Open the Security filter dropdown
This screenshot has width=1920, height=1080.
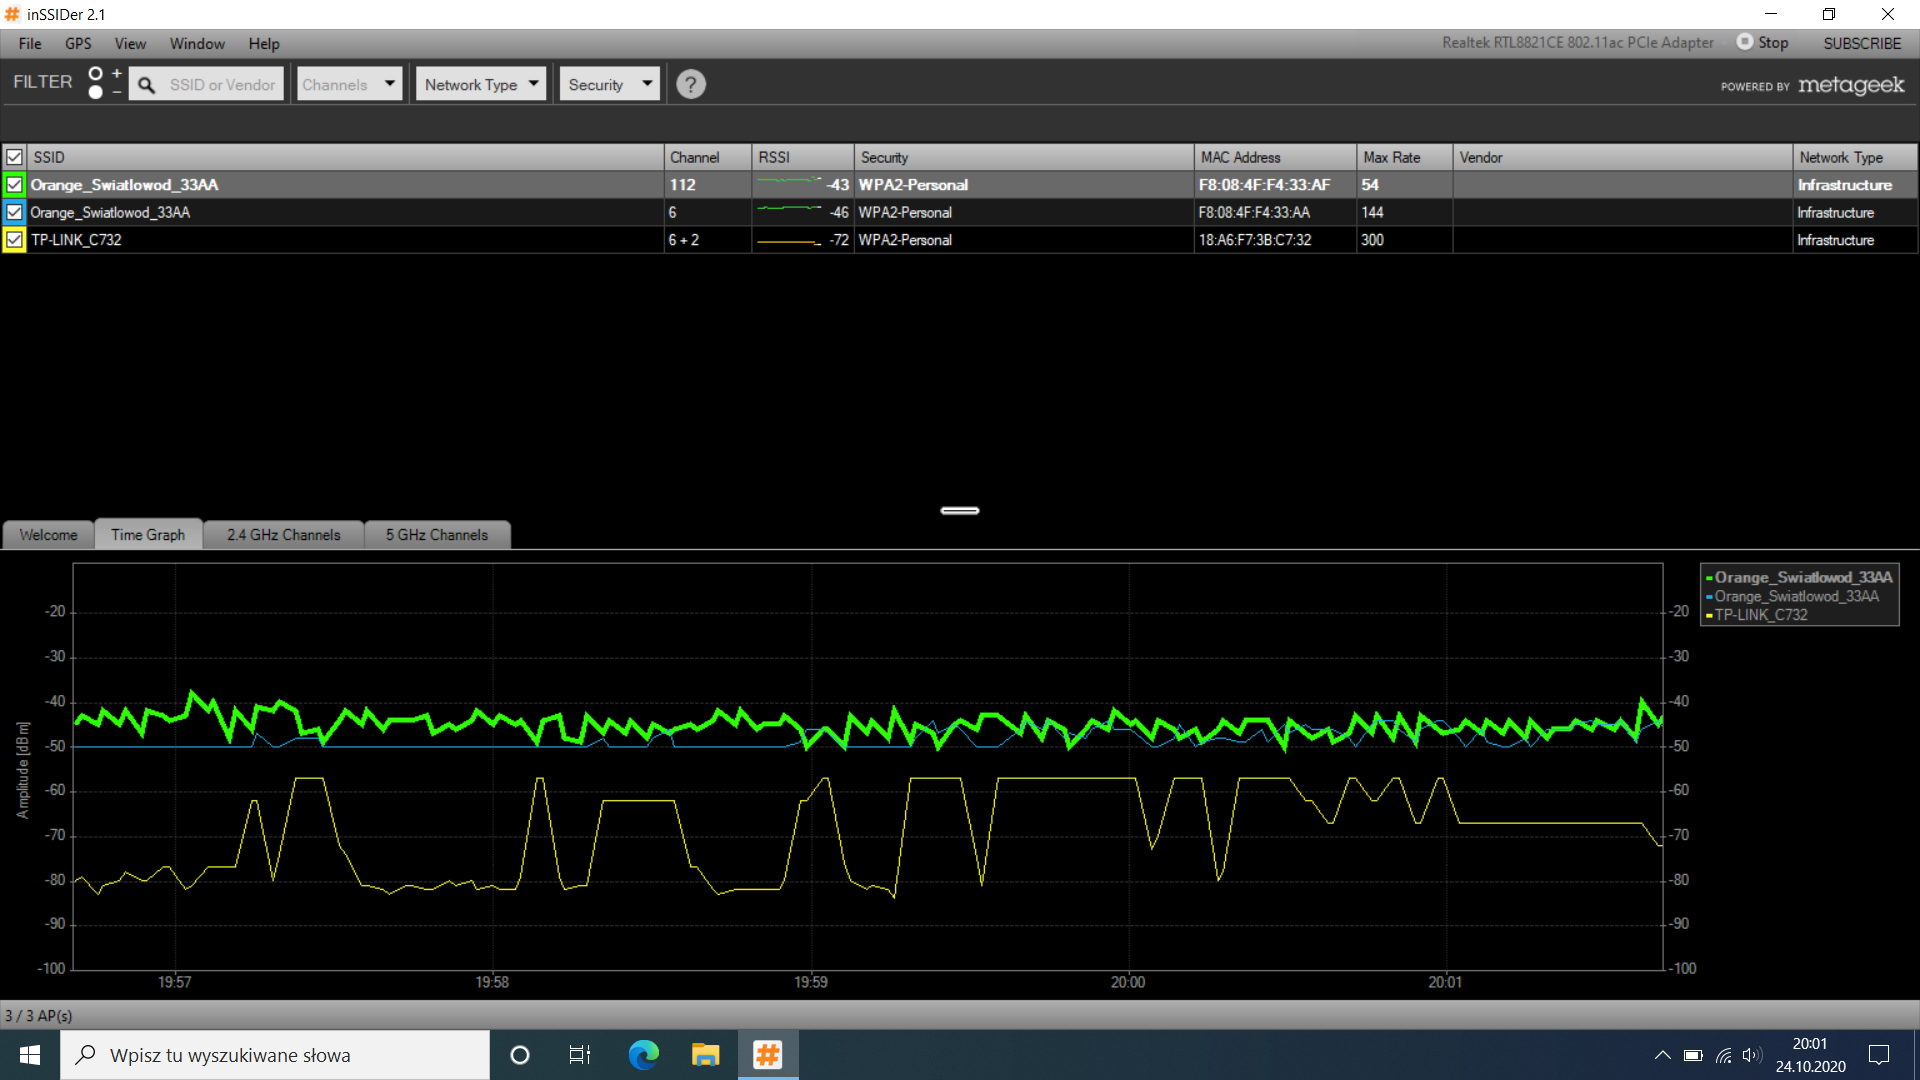(x=609, y=84)
